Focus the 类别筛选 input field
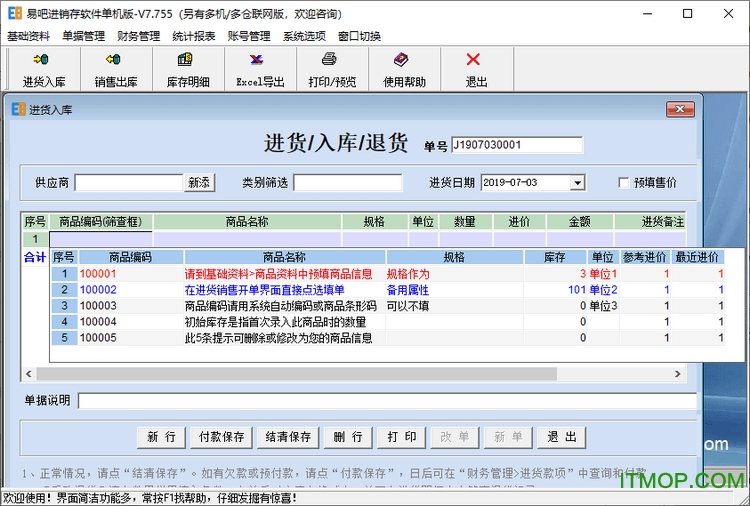This screenshot has width=750, height=506. 348,183
